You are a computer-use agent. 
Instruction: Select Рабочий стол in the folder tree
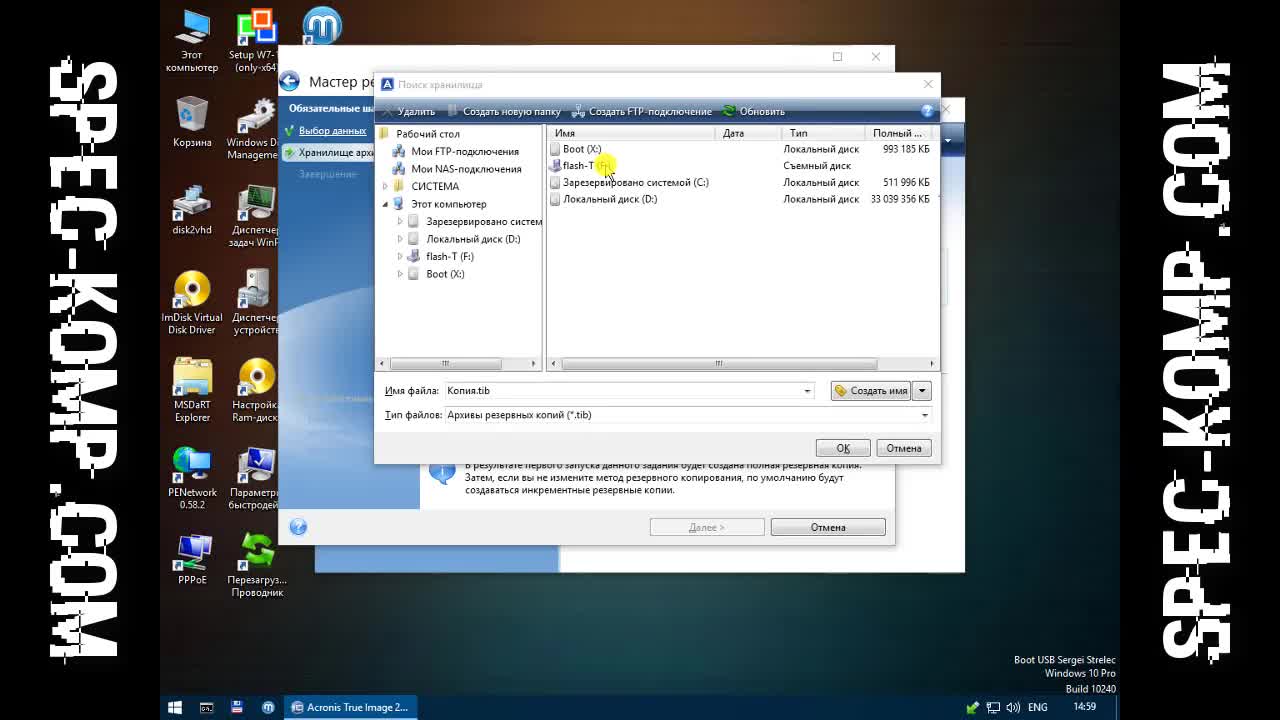click(427, 134)
